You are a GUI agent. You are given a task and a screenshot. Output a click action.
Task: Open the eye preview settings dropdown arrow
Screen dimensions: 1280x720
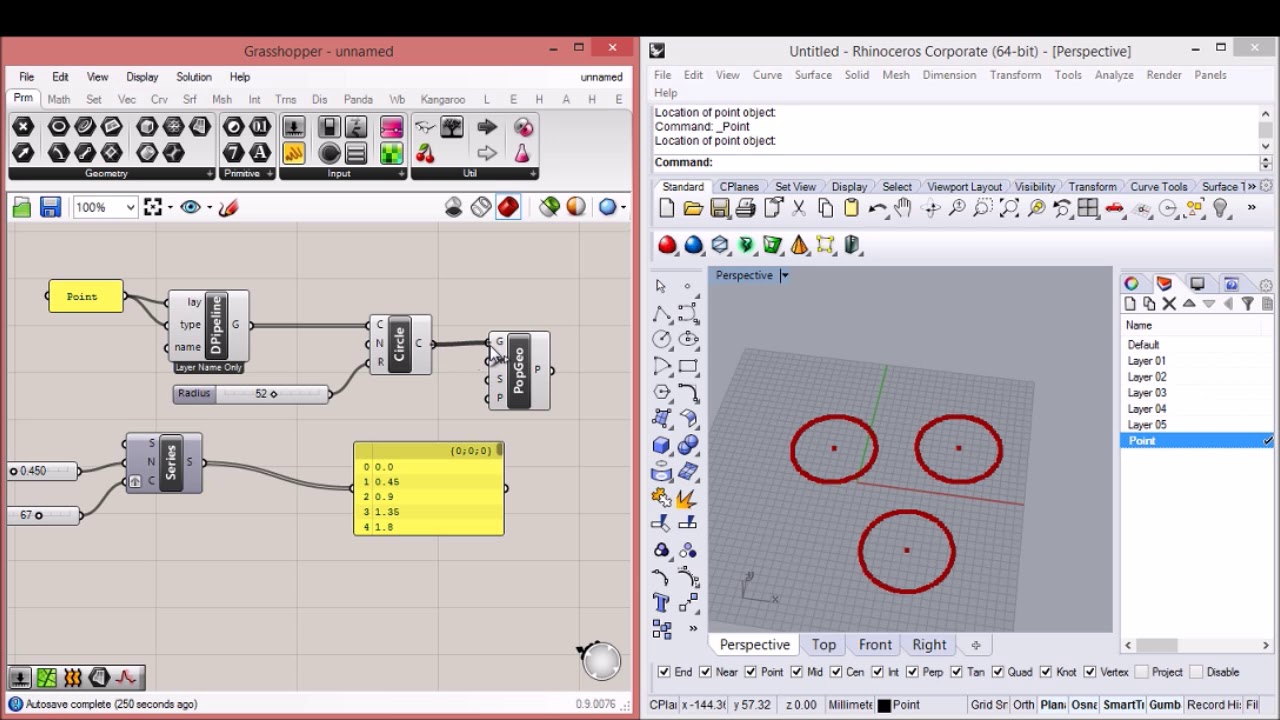(x=209, y=207)
